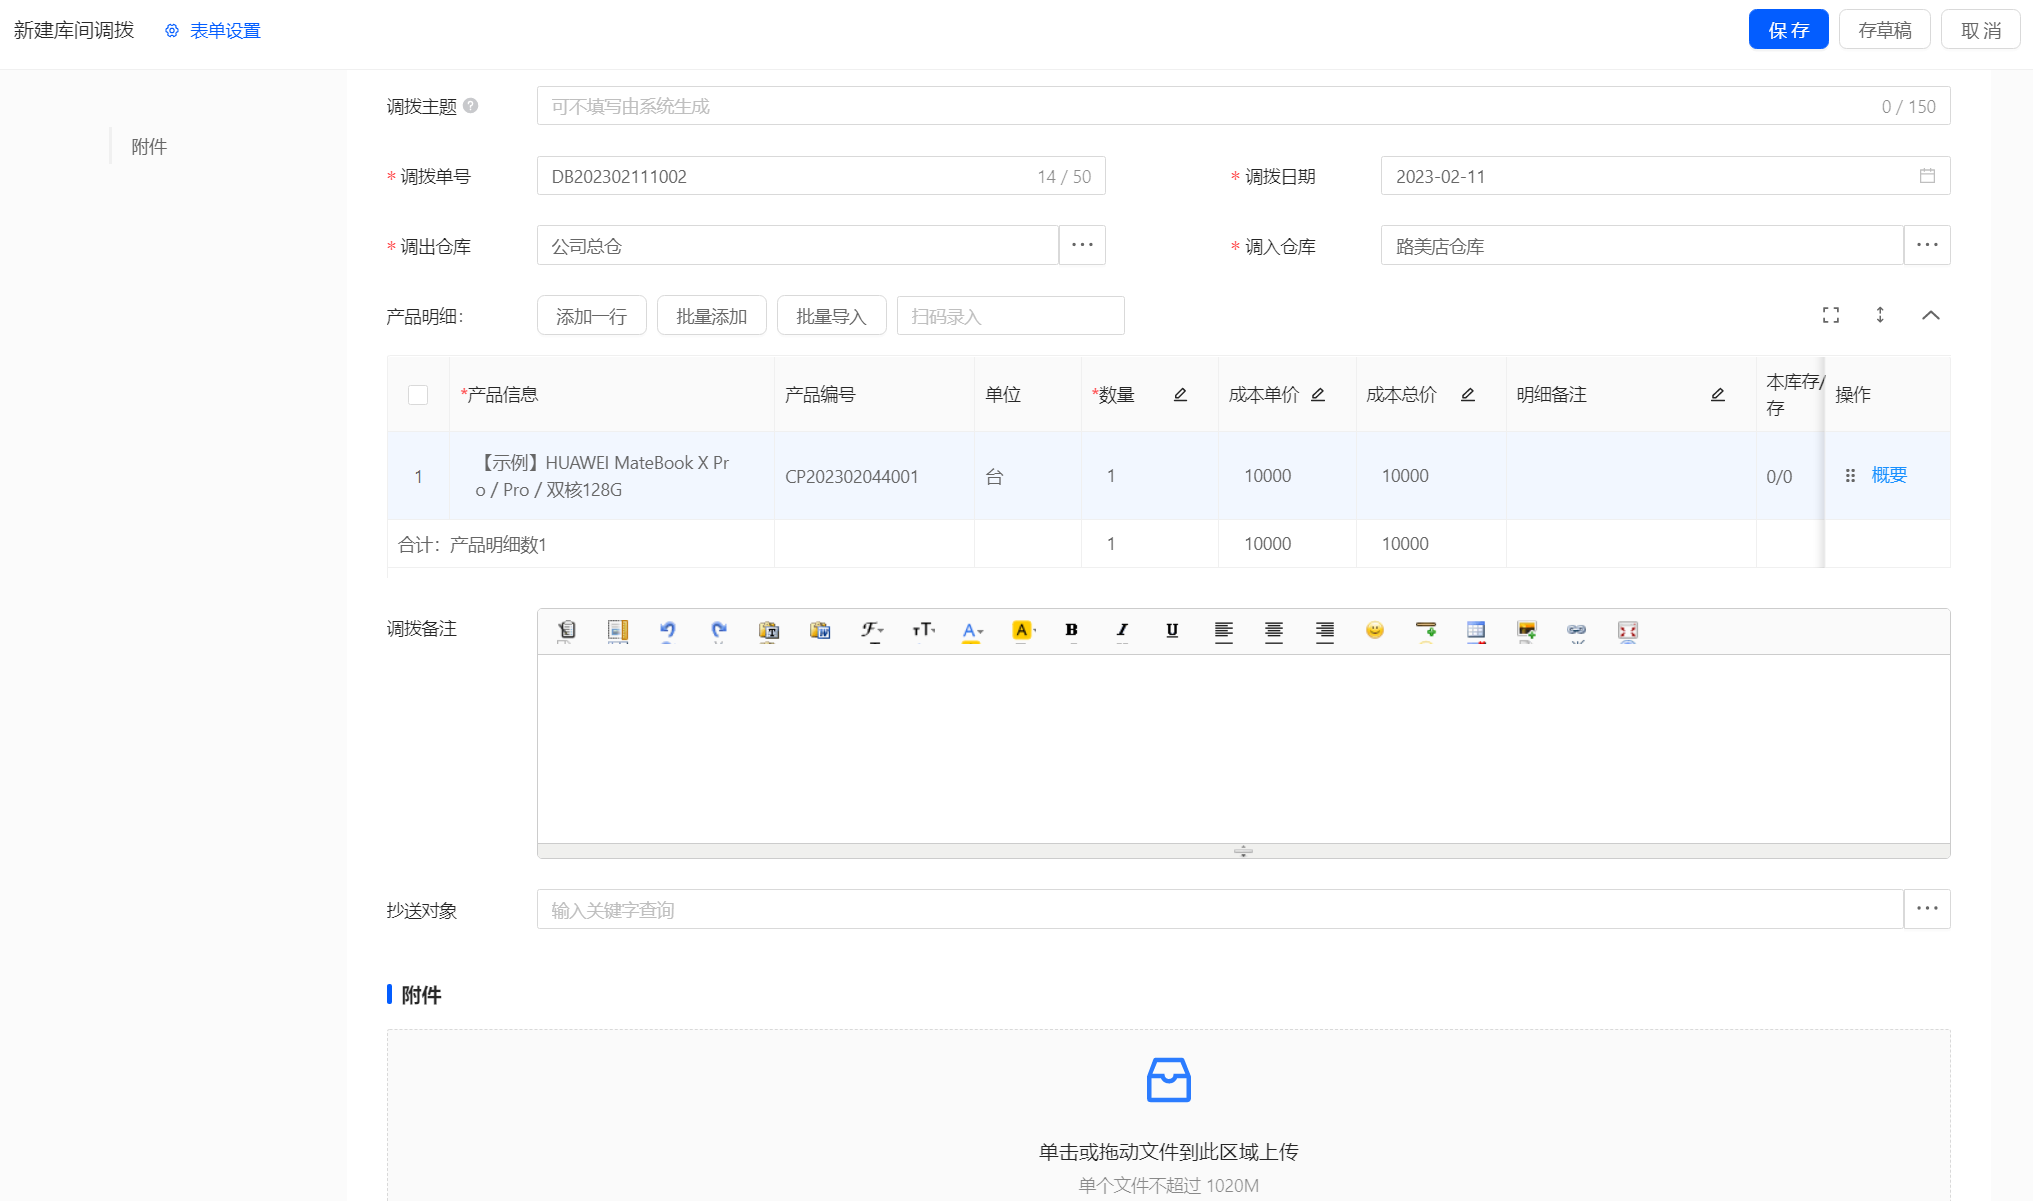Go to the 附件 section in the sidebar
This screenshot has height=1201, width=2033.
149,147
